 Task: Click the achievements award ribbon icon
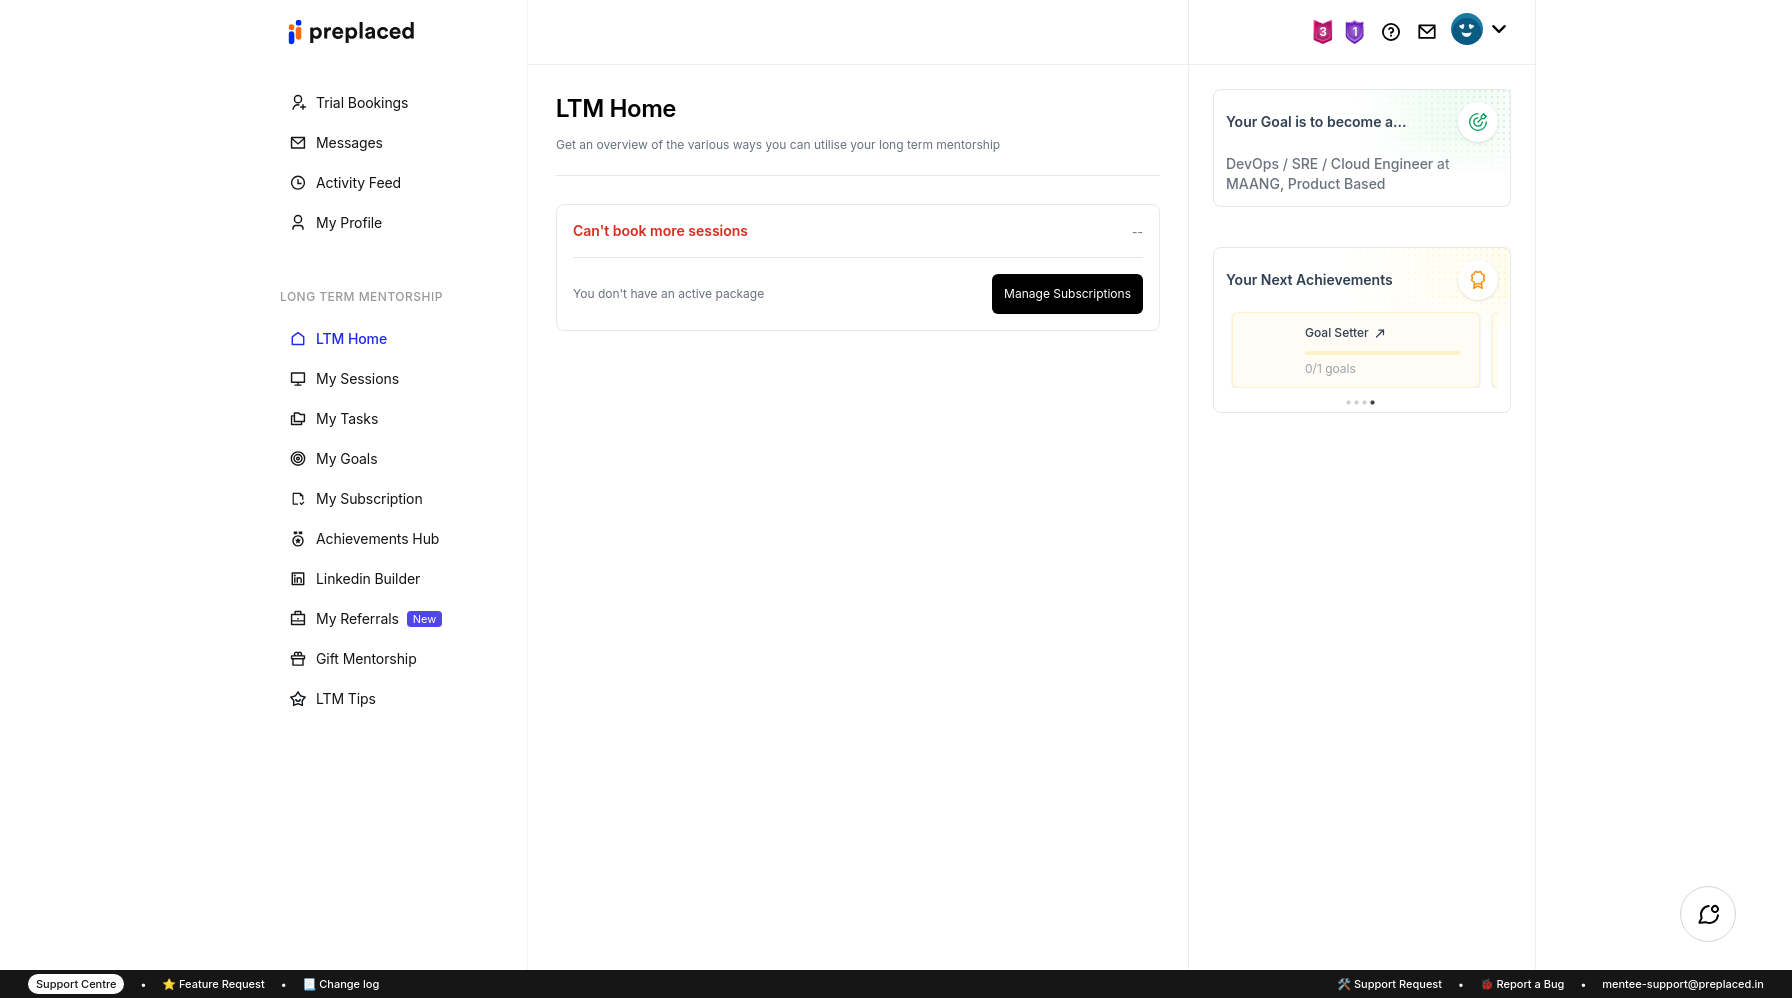click(x=1477, y=280)
